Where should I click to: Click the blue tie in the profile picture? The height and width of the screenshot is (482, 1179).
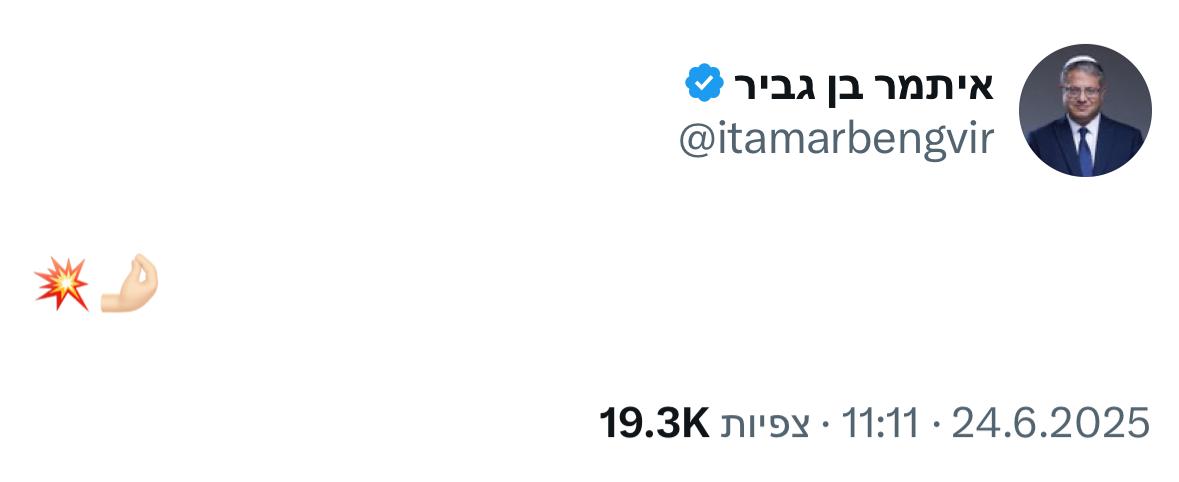coord(1085,150)
